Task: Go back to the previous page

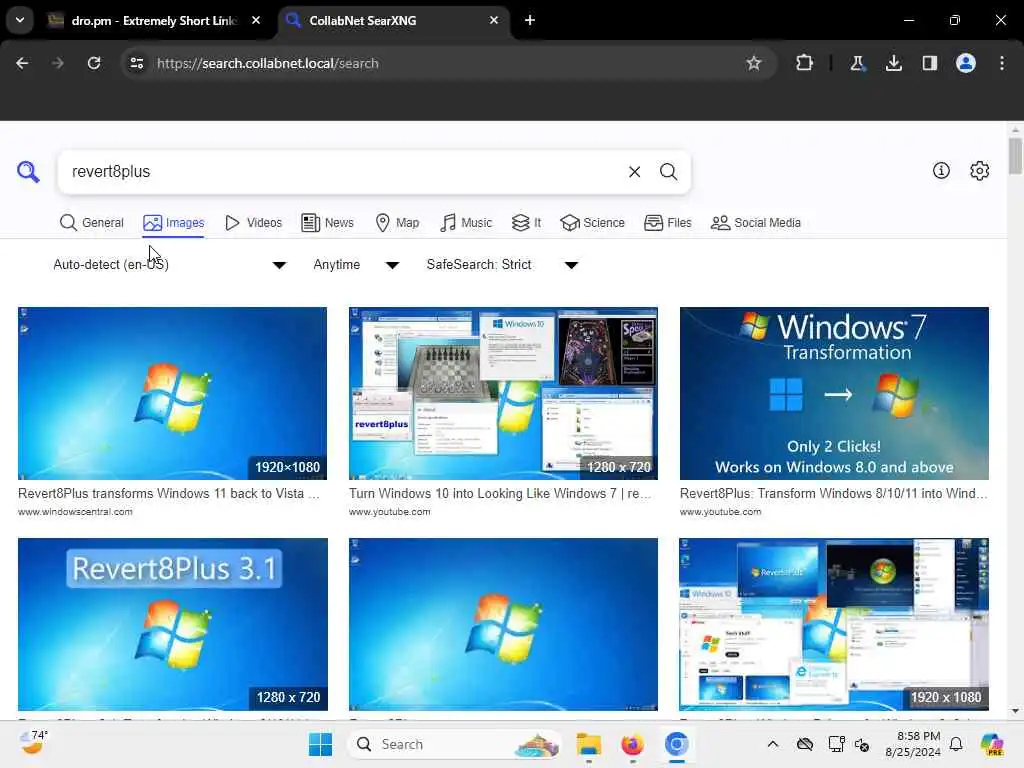Action: point(22,63)
